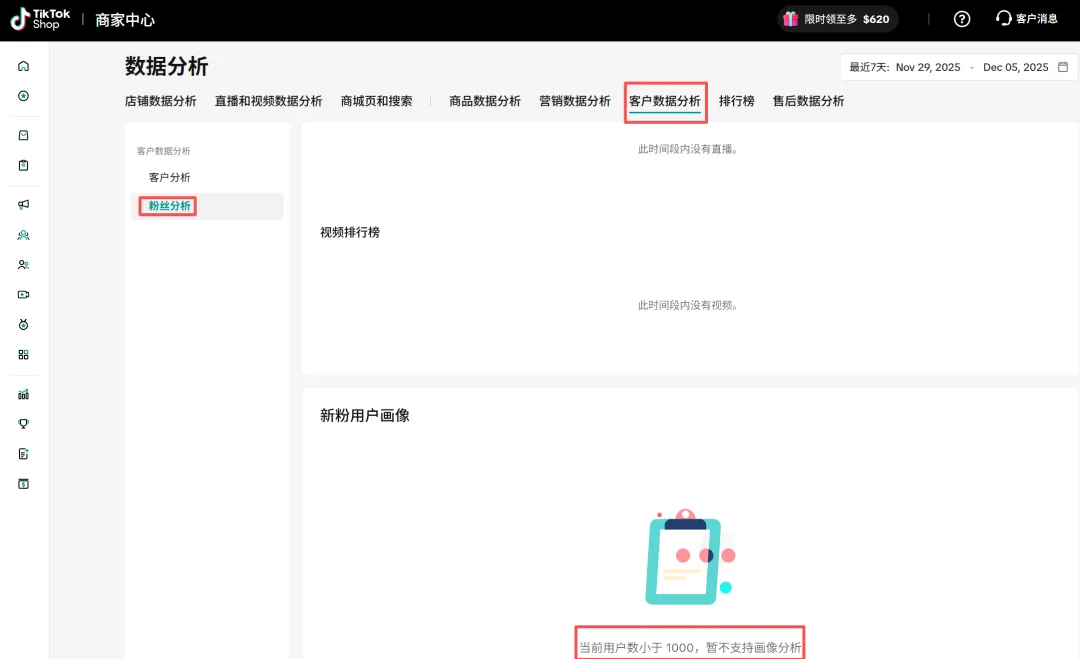The width and height of the screenshot is (1080, 659).
Task: Go to 售后数据分析 tab
Action: pos(808,101)
